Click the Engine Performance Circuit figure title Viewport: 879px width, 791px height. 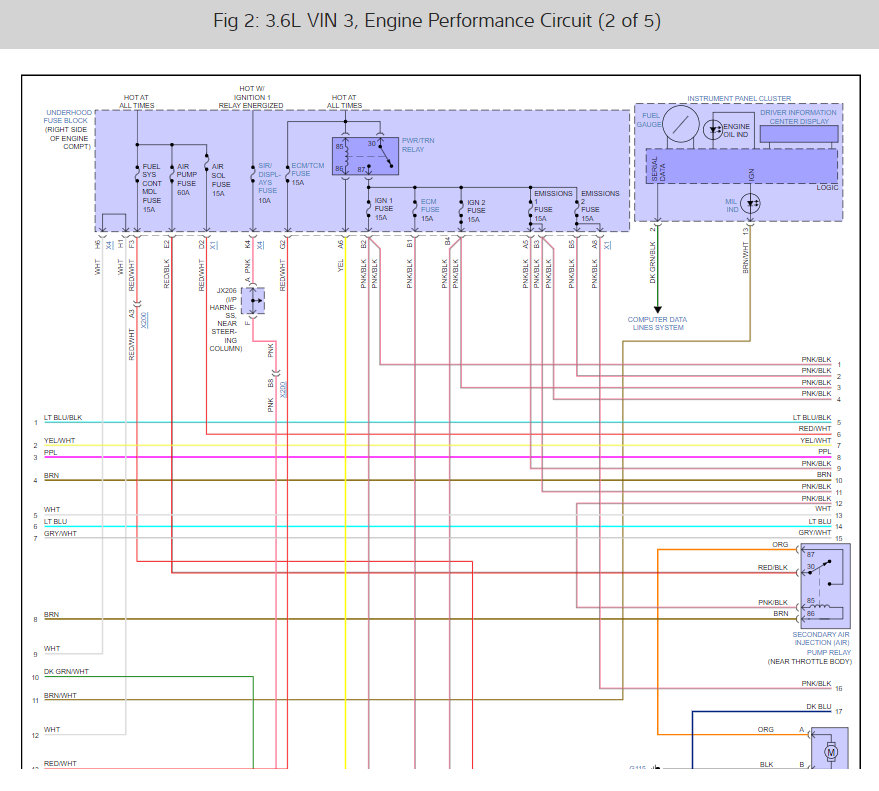coord(438,21)
